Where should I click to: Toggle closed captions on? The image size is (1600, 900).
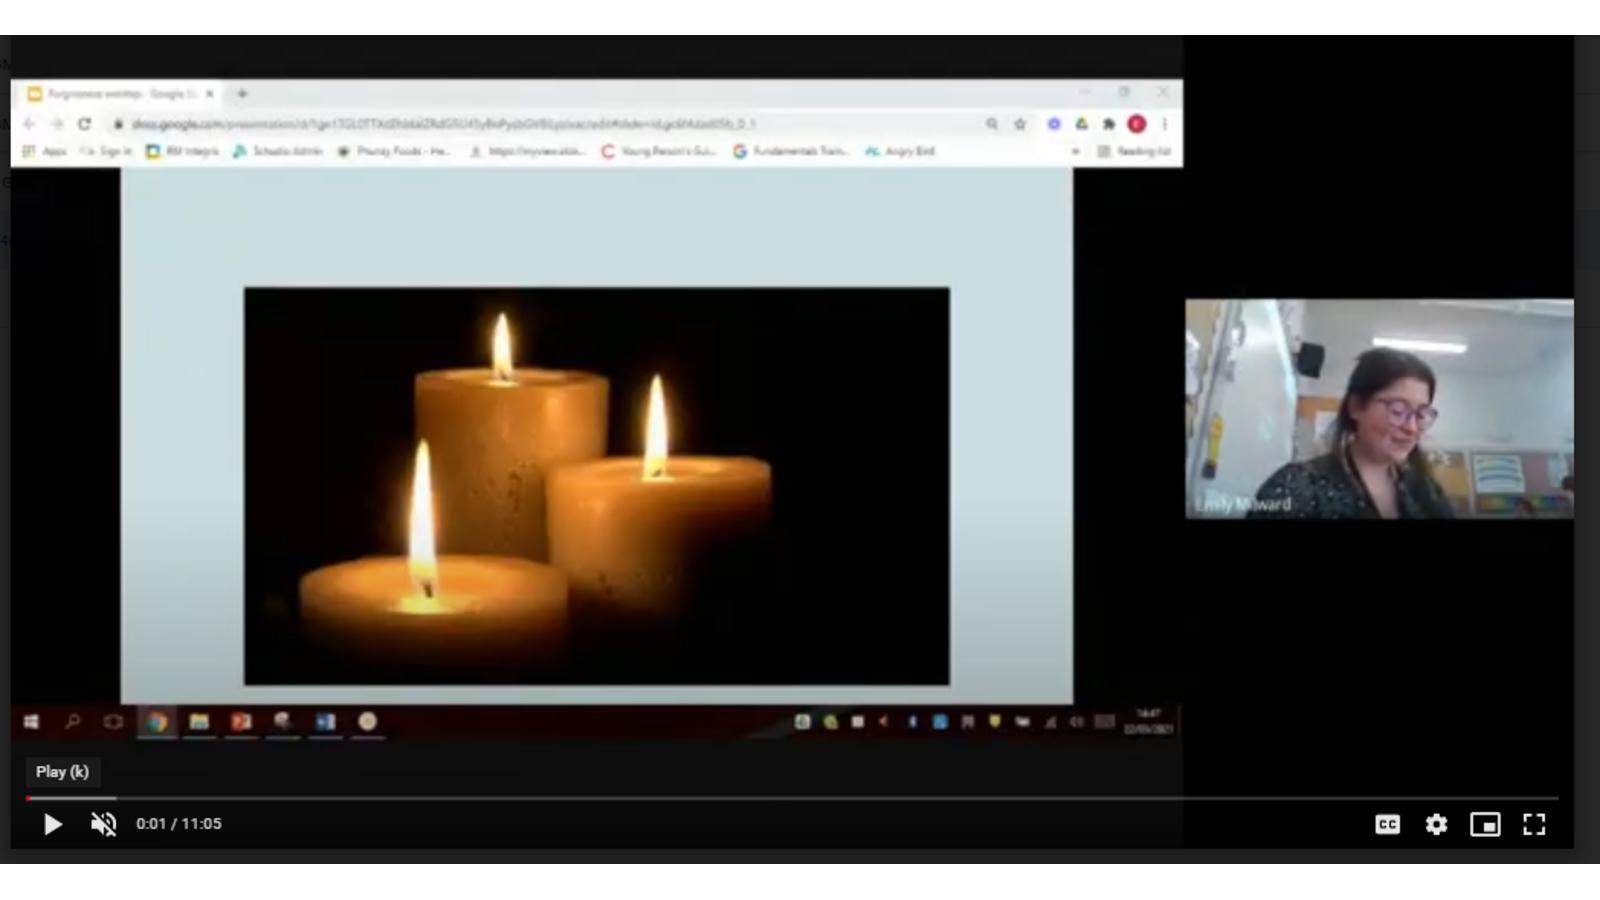(1387, 824)
